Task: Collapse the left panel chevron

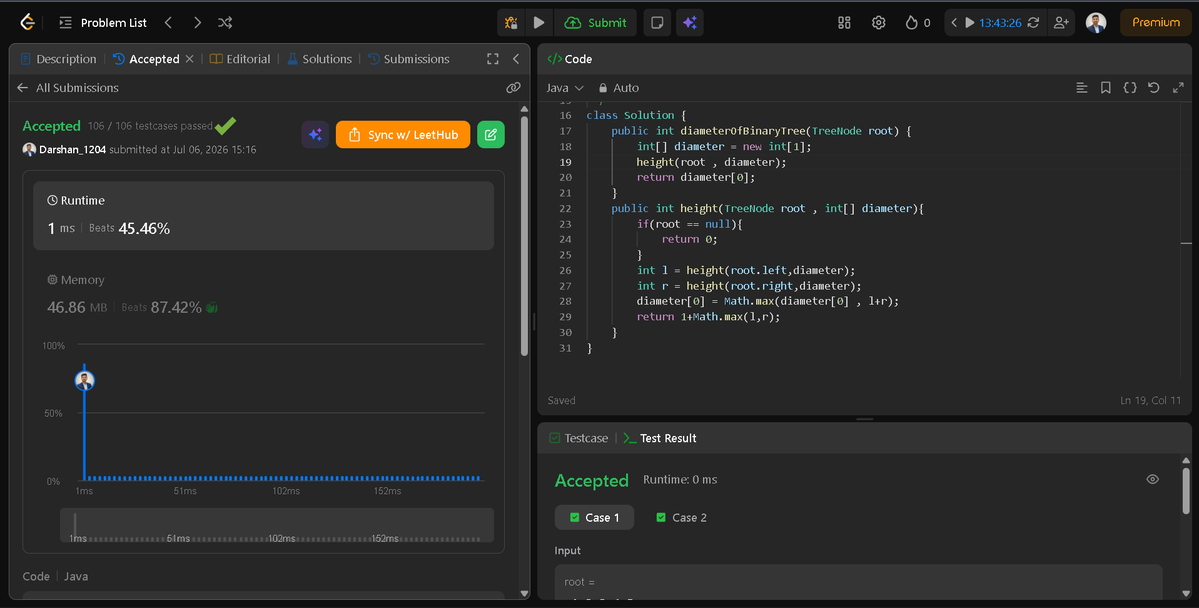Action: (x=516, y=59)
